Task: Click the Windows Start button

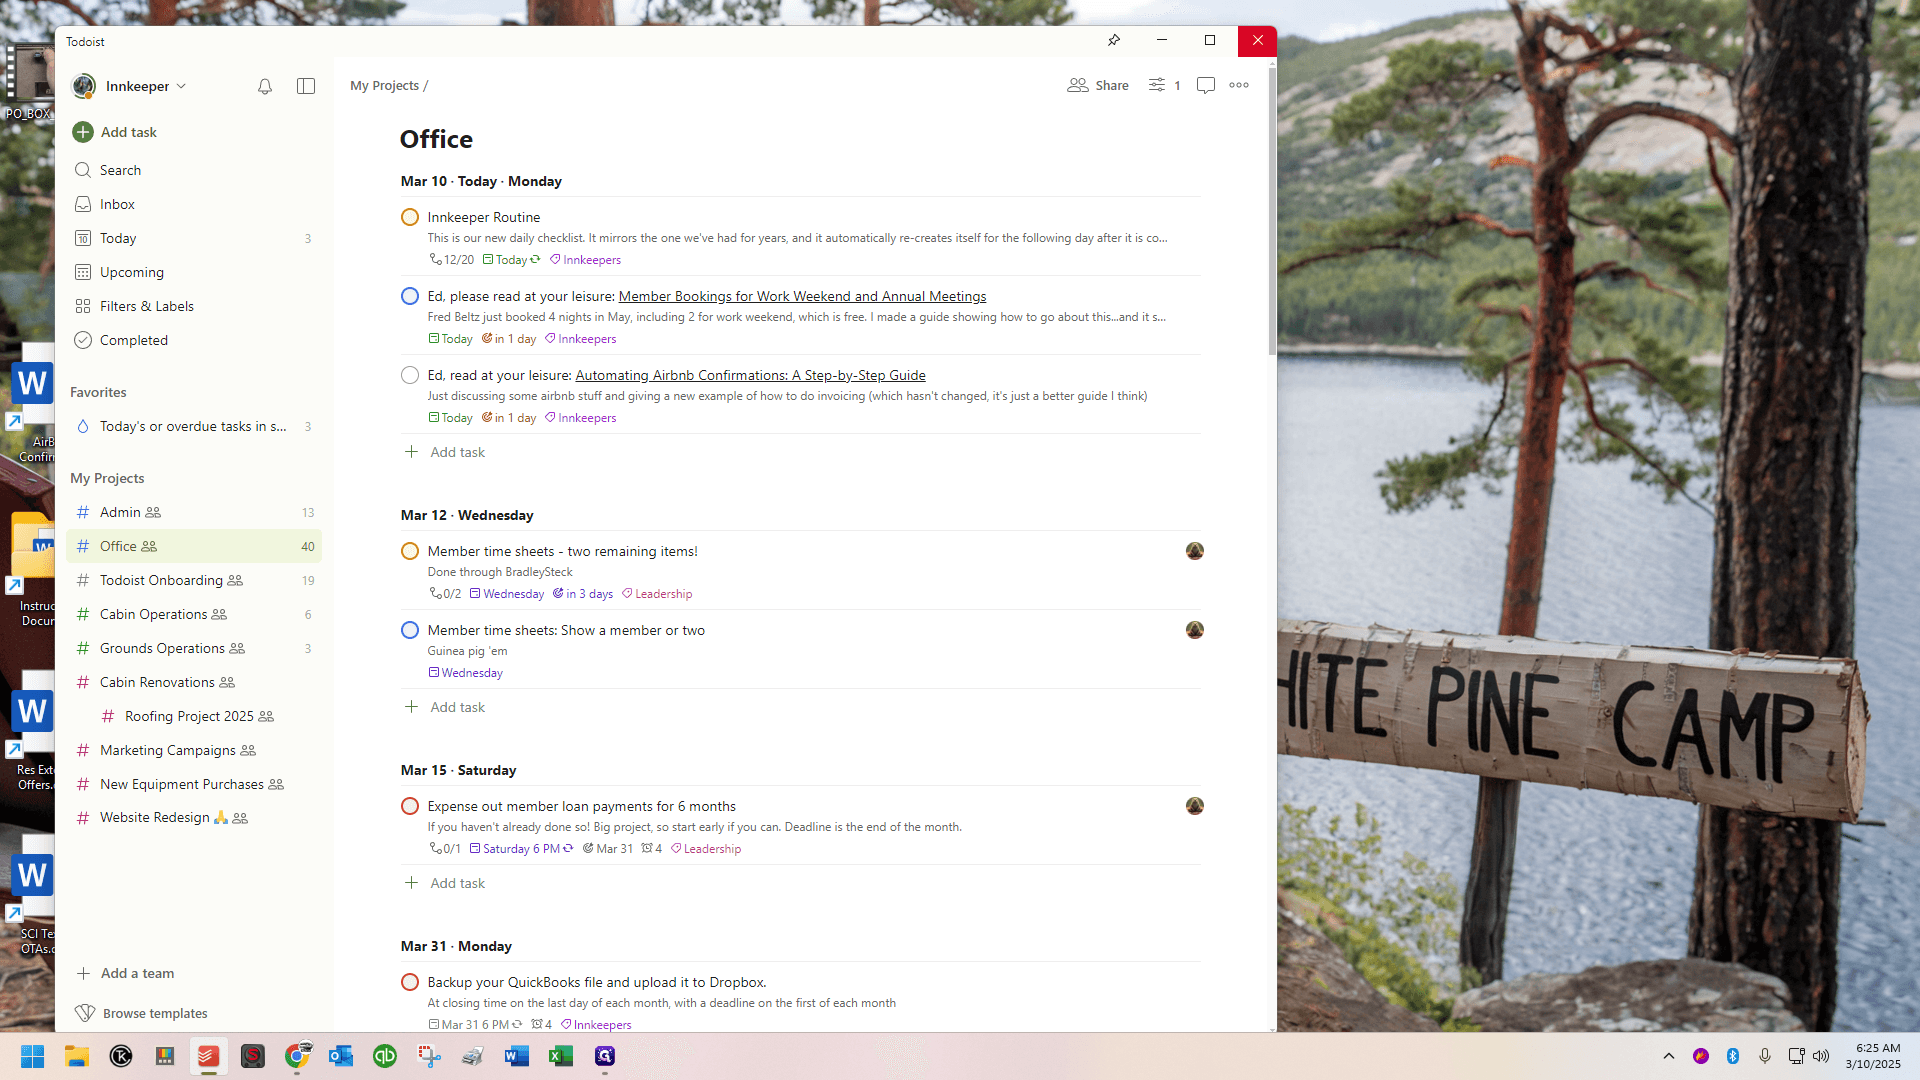Action: (32, 1056)
